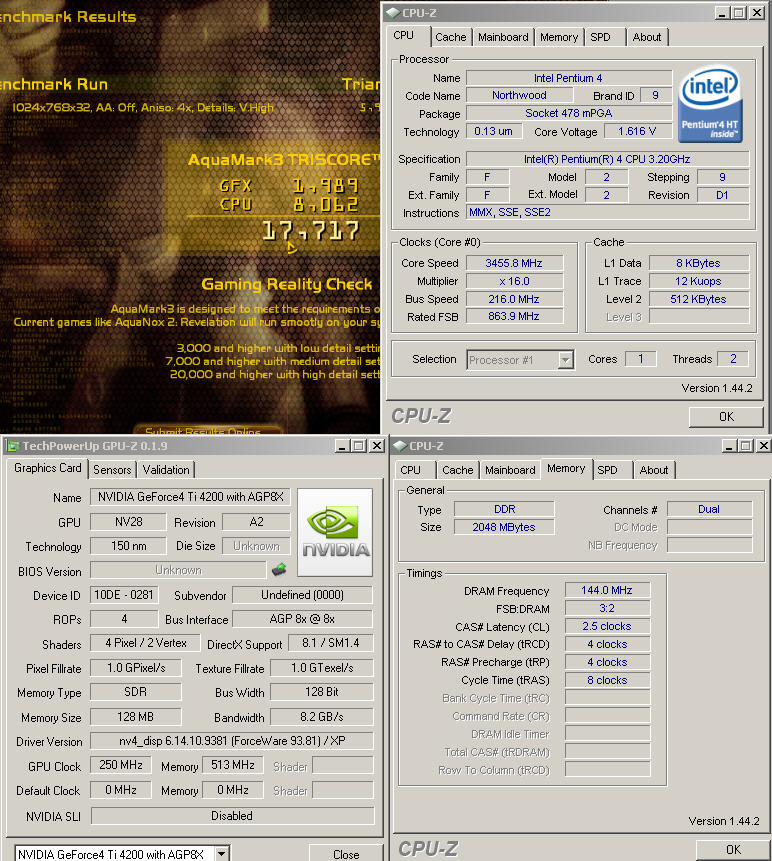Click the Core Voltage 1.616 V value
This screenshot has width=772, height=861.
[637, 131]
